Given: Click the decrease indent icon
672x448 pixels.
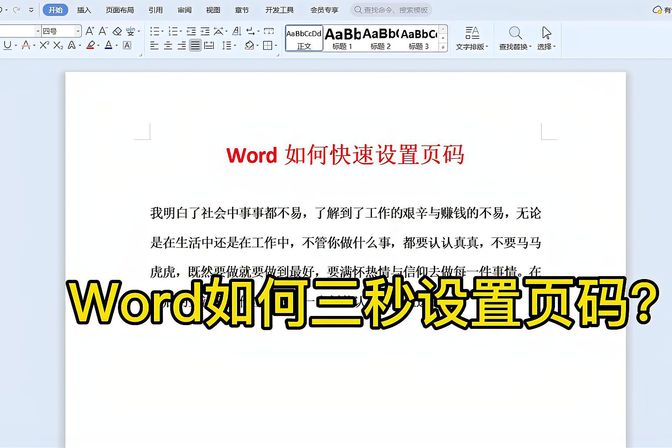Looking at the screenshot, I should pos(191,31).
